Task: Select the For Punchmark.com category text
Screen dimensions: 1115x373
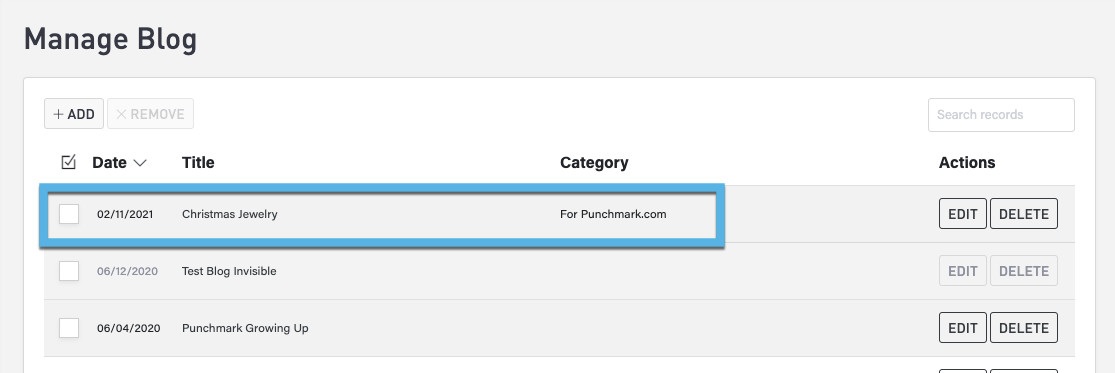Action: (613, 214)
